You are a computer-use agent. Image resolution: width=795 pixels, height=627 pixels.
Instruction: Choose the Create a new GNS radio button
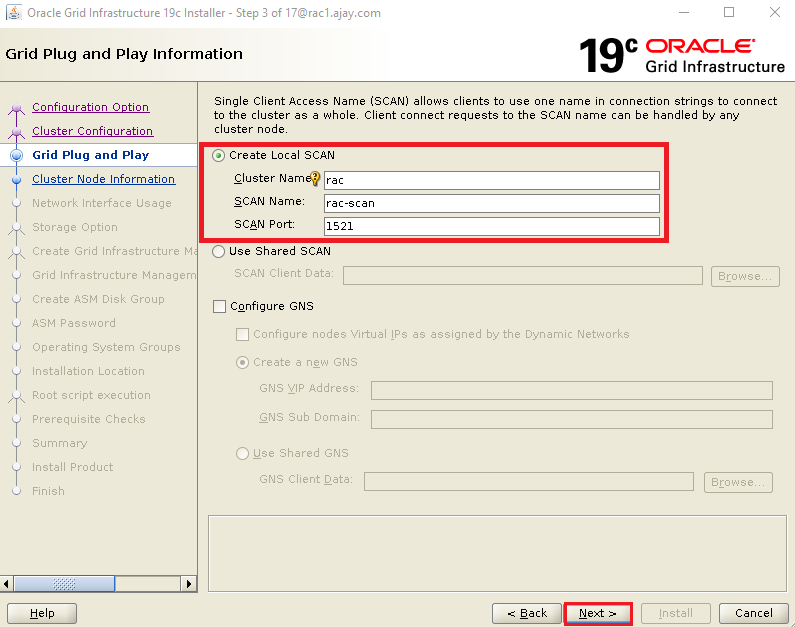[243, 362]
